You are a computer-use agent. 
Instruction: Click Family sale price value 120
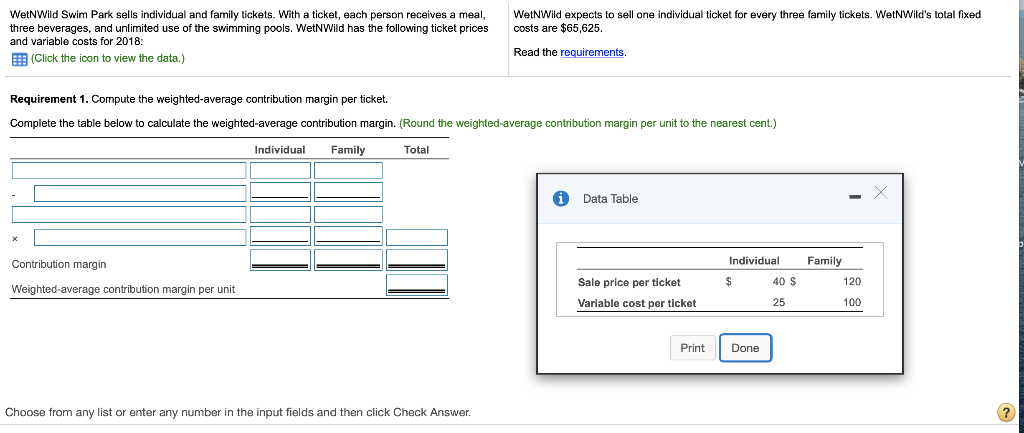pyautogui.click(x=852, y=281)
